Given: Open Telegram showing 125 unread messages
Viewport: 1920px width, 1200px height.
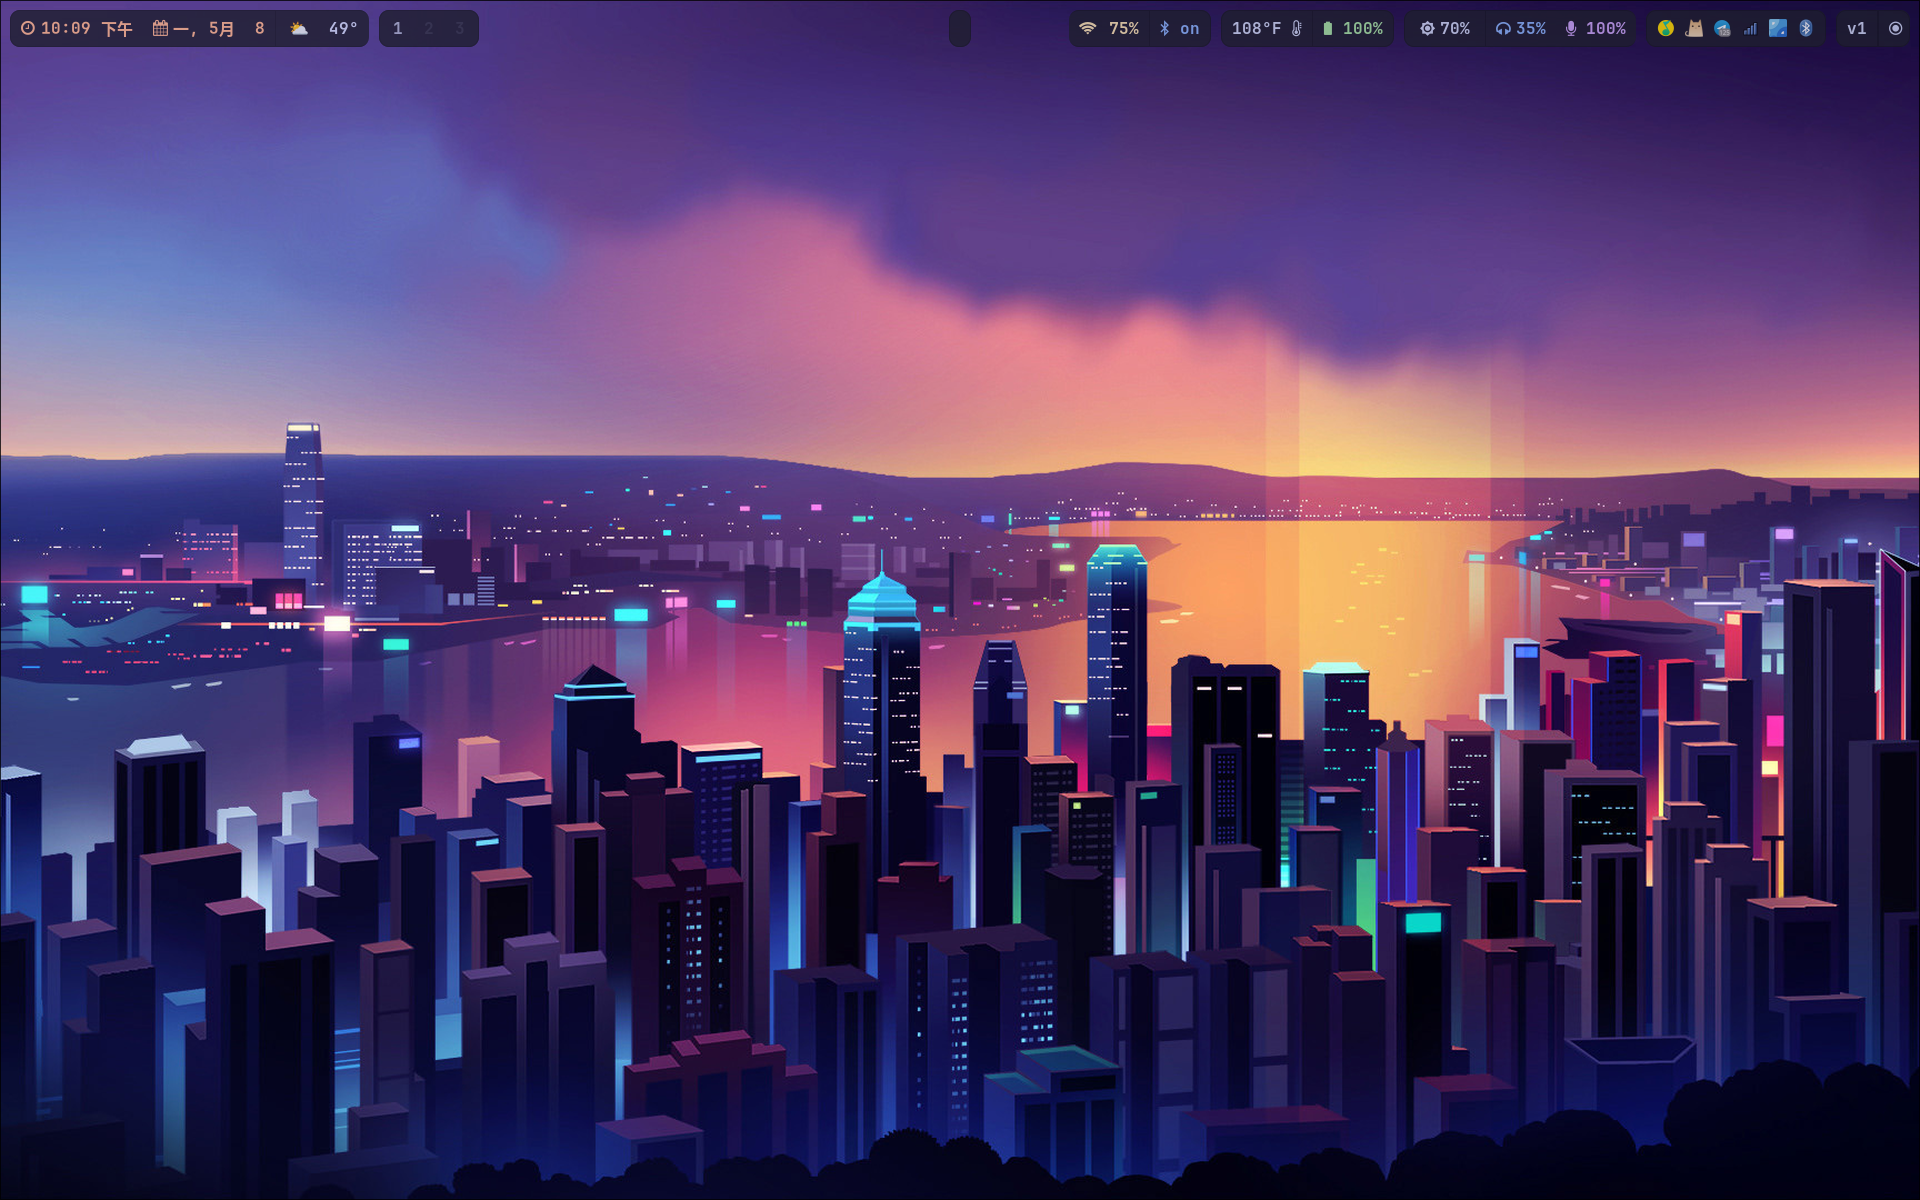Looking at the screenshot, I should (x=1722, y=29).
